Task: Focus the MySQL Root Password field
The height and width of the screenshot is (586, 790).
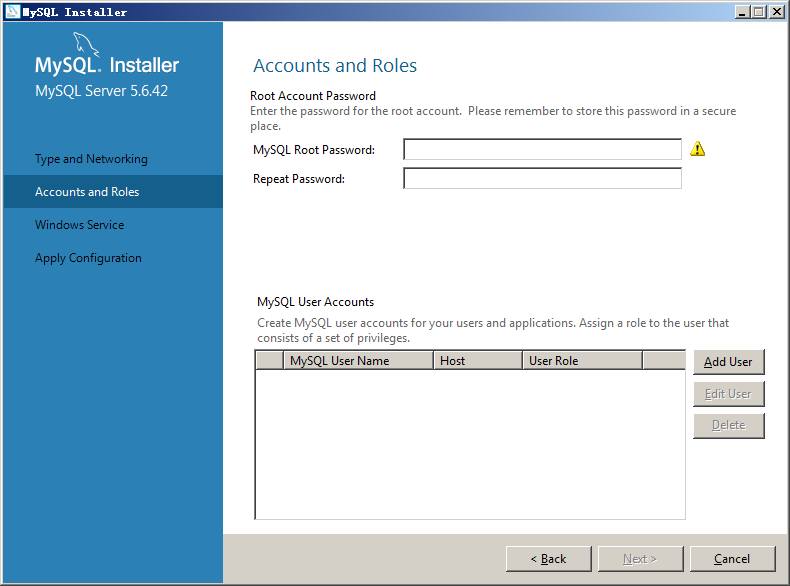Action: 542,149
